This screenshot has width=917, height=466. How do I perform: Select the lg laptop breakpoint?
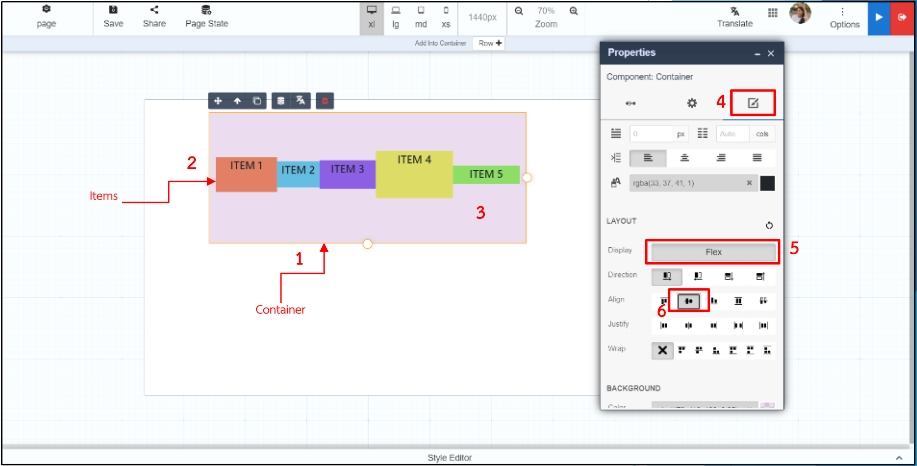[396, 17]
